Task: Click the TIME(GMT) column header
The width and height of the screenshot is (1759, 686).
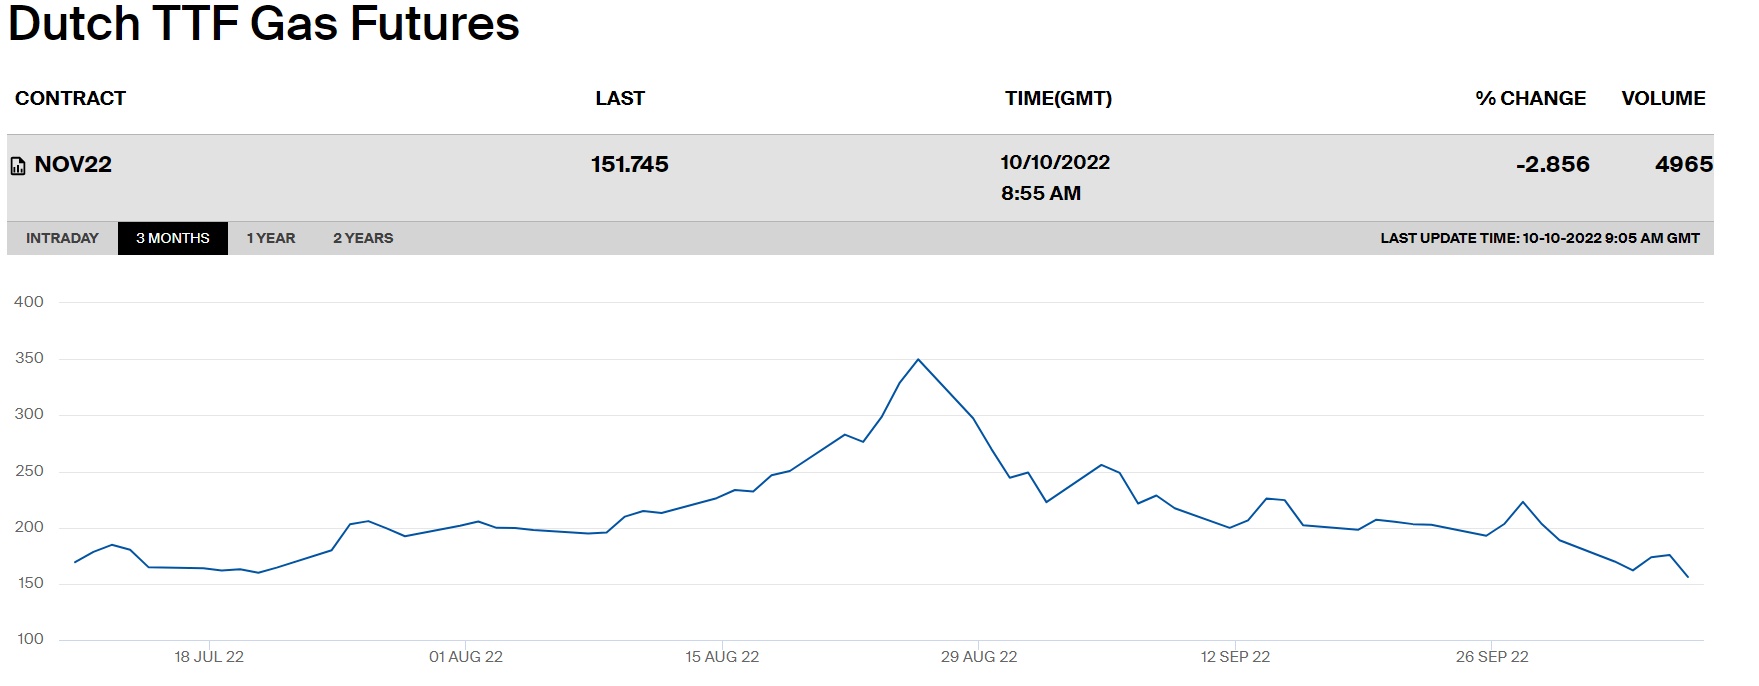Action: click(x=1058, y=98)
